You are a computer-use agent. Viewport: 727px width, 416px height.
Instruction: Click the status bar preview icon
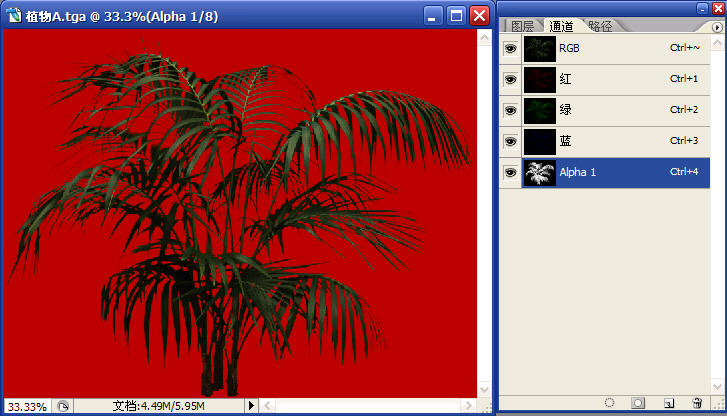[63, 406]
